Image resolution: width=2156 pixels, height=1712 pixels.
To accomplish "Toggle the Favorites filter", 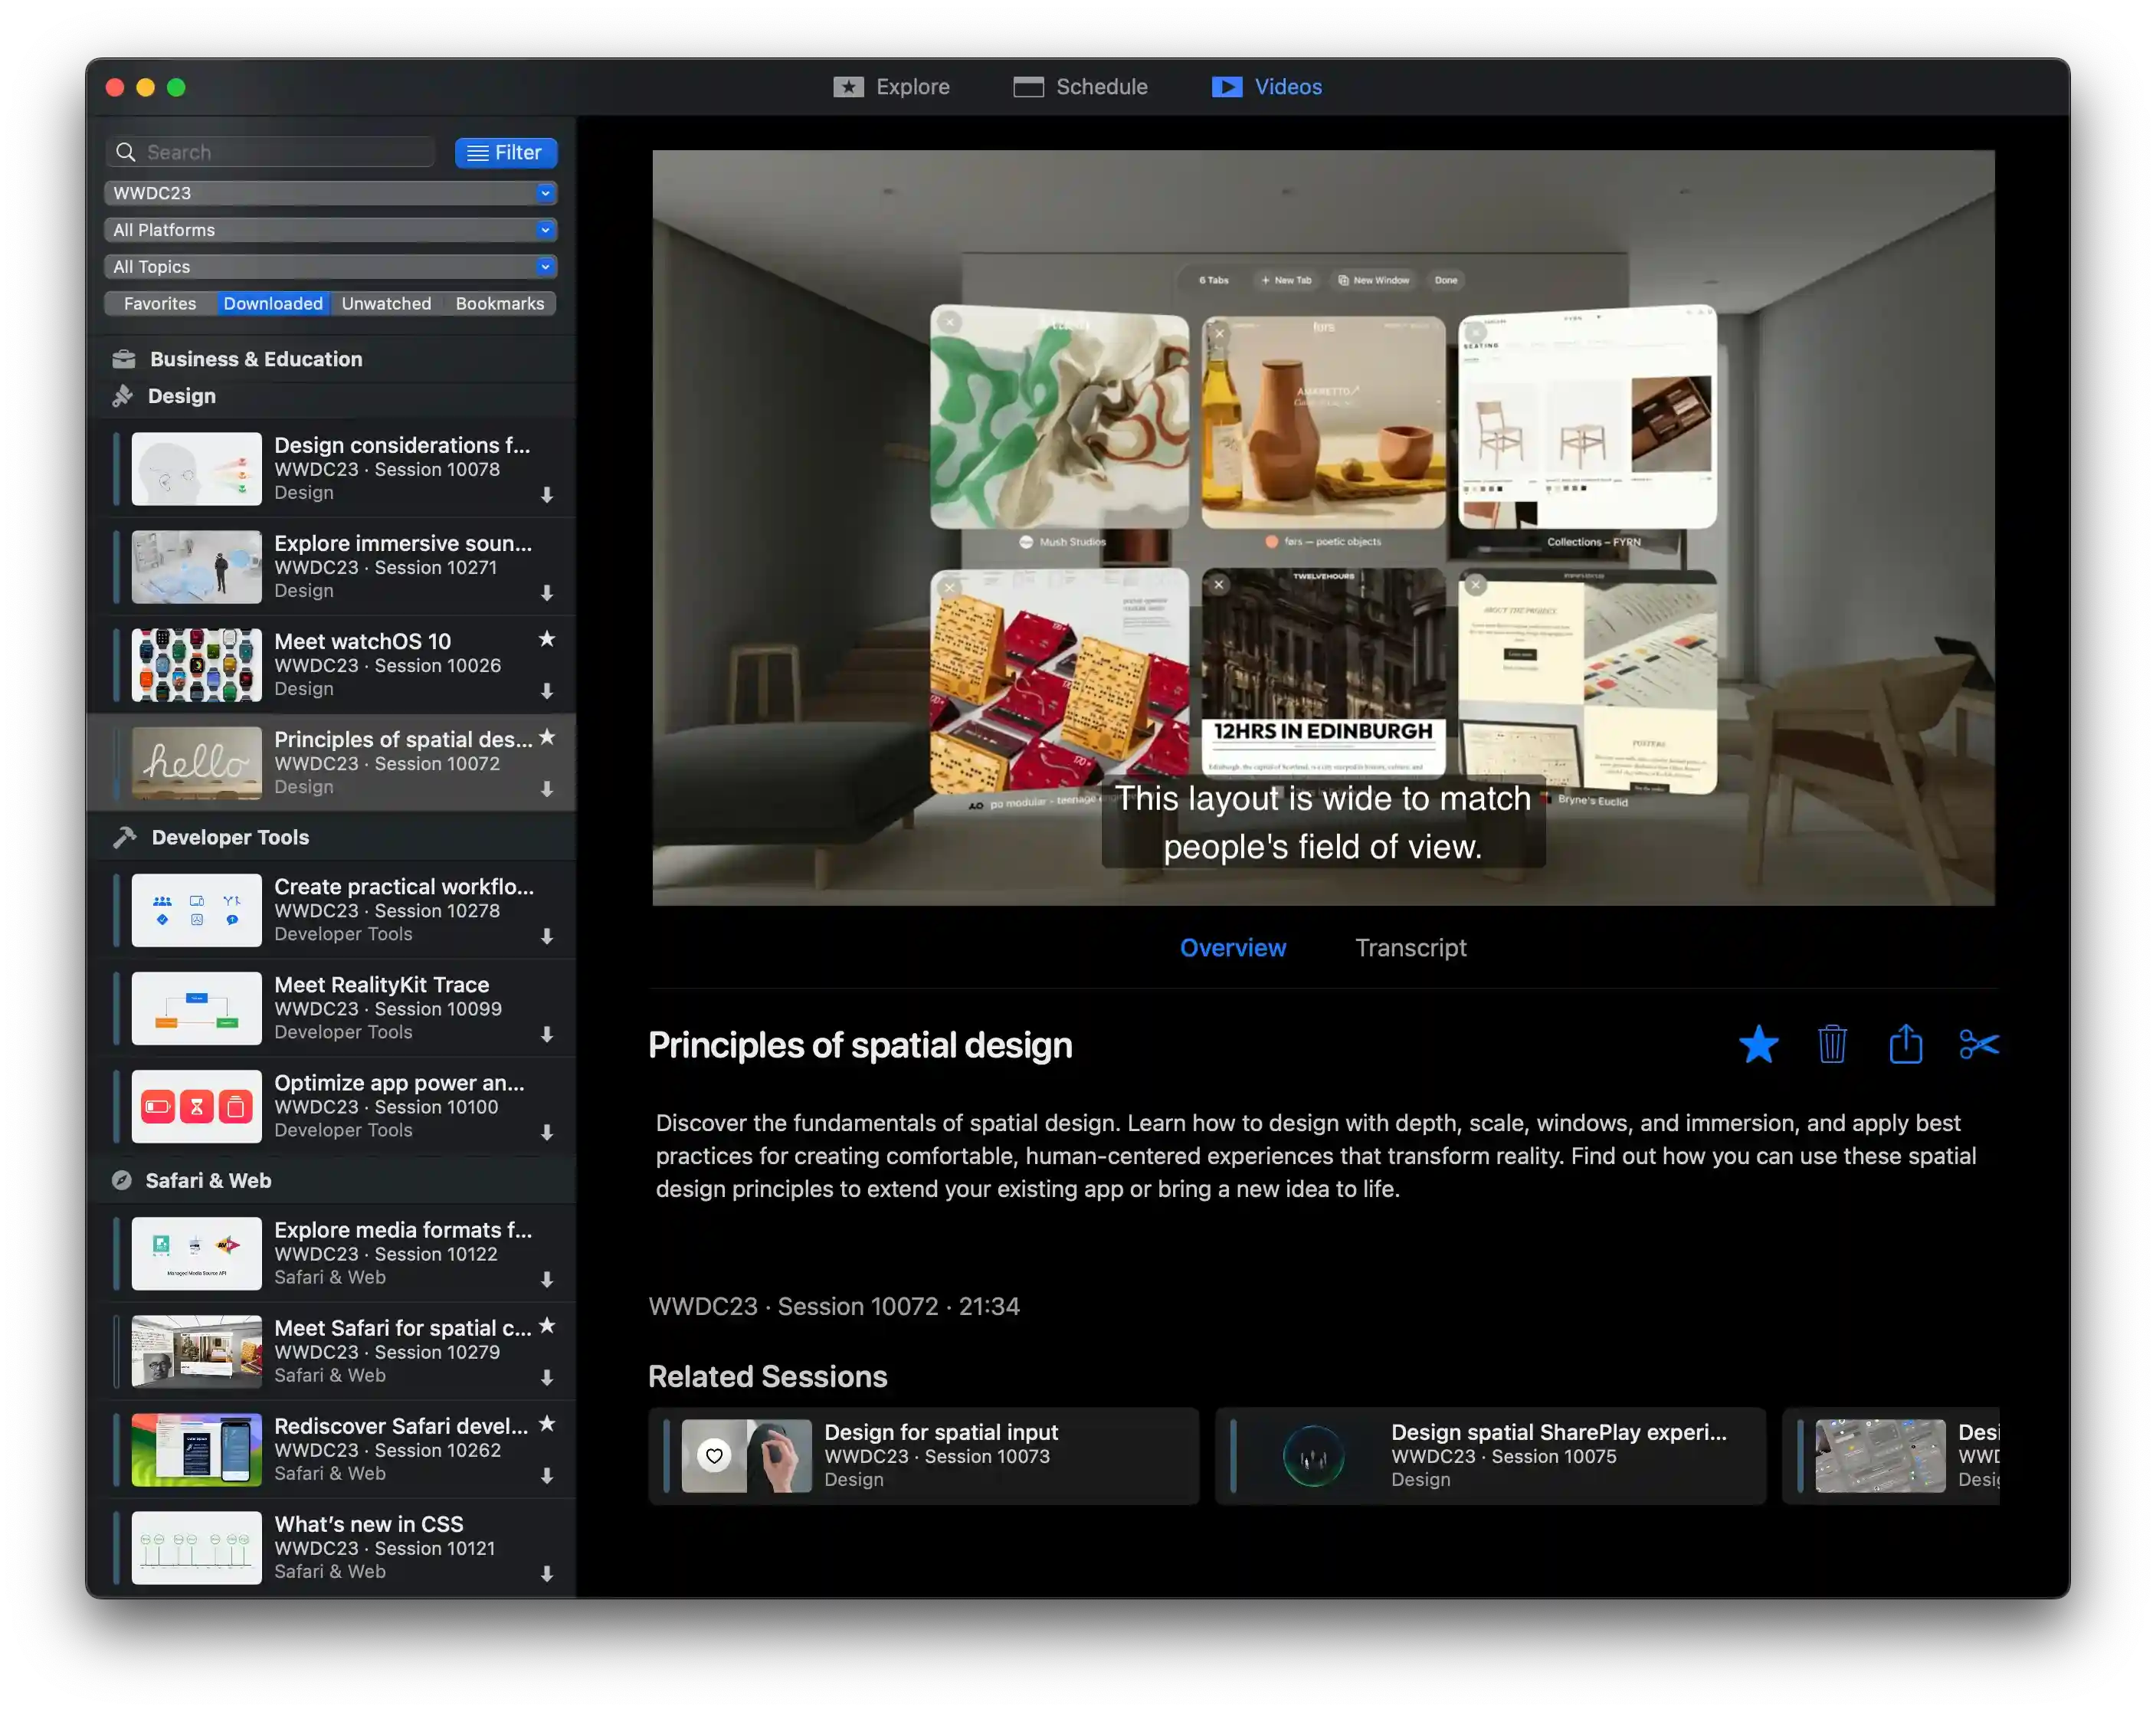I will click(x=160, y=304).
